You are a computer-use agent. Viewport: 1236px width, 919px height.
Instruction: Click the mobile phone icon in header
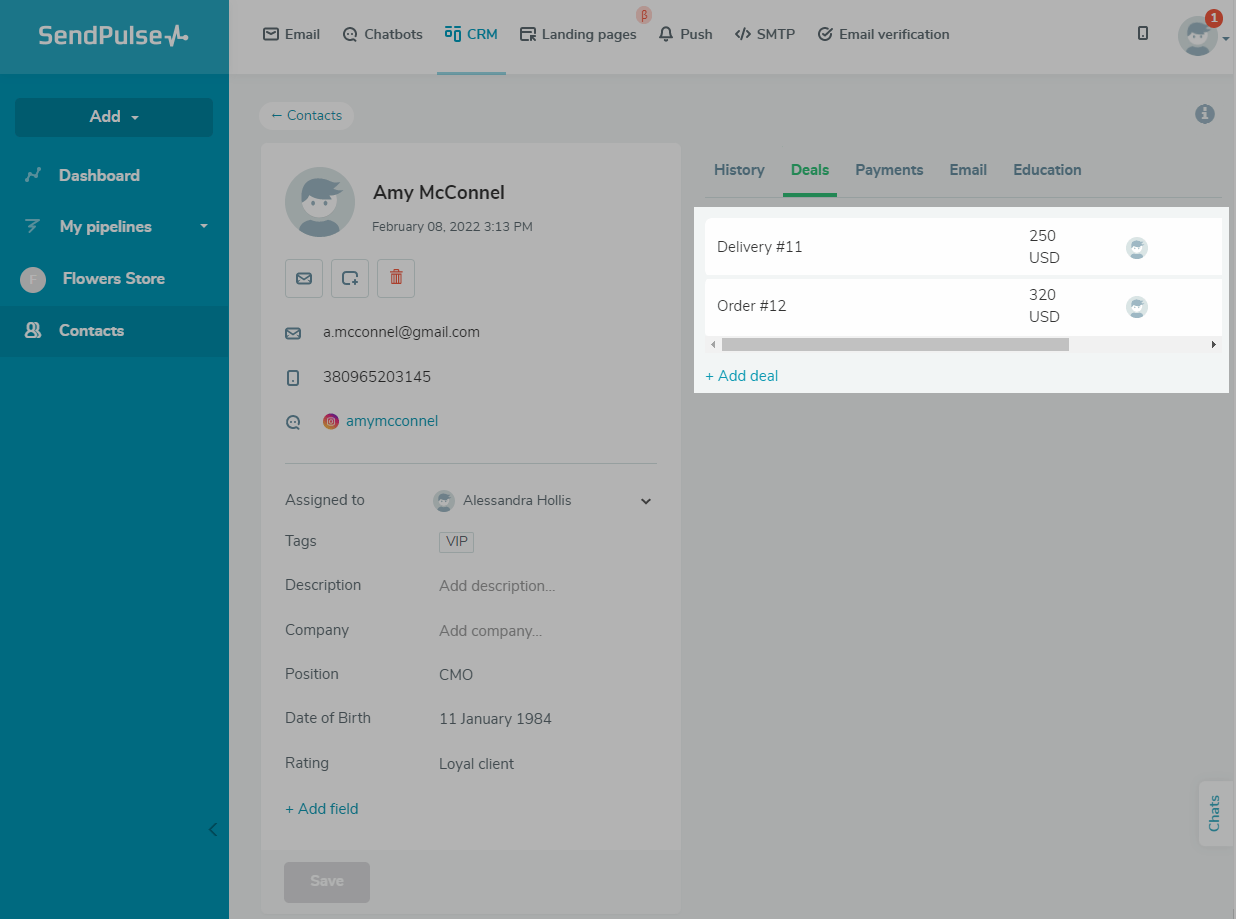pyautogui.click(x=1143, y=34)
